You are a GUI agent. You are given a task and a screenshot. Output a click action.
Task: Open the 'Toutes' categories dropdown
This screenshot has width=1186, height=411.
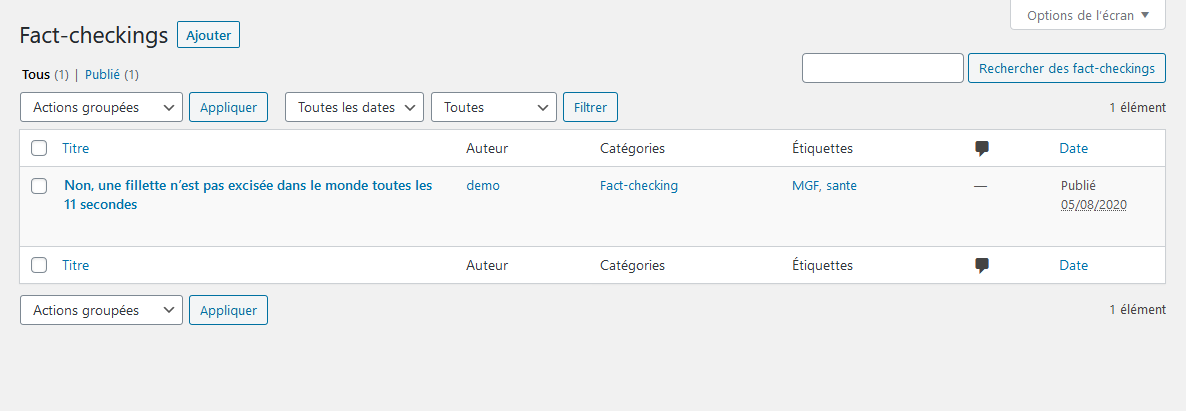[x=494, y=107]
